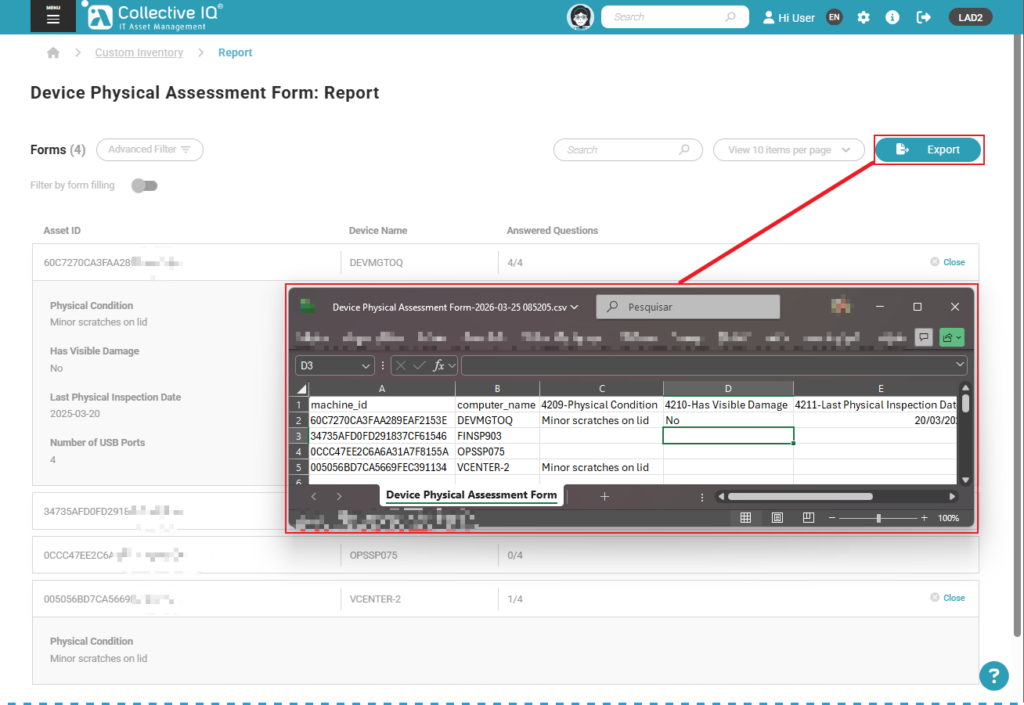The image size is (1024, 705).
Task: Expand the Name Box dropdown showing D3
Action: (x=365, y=366)
